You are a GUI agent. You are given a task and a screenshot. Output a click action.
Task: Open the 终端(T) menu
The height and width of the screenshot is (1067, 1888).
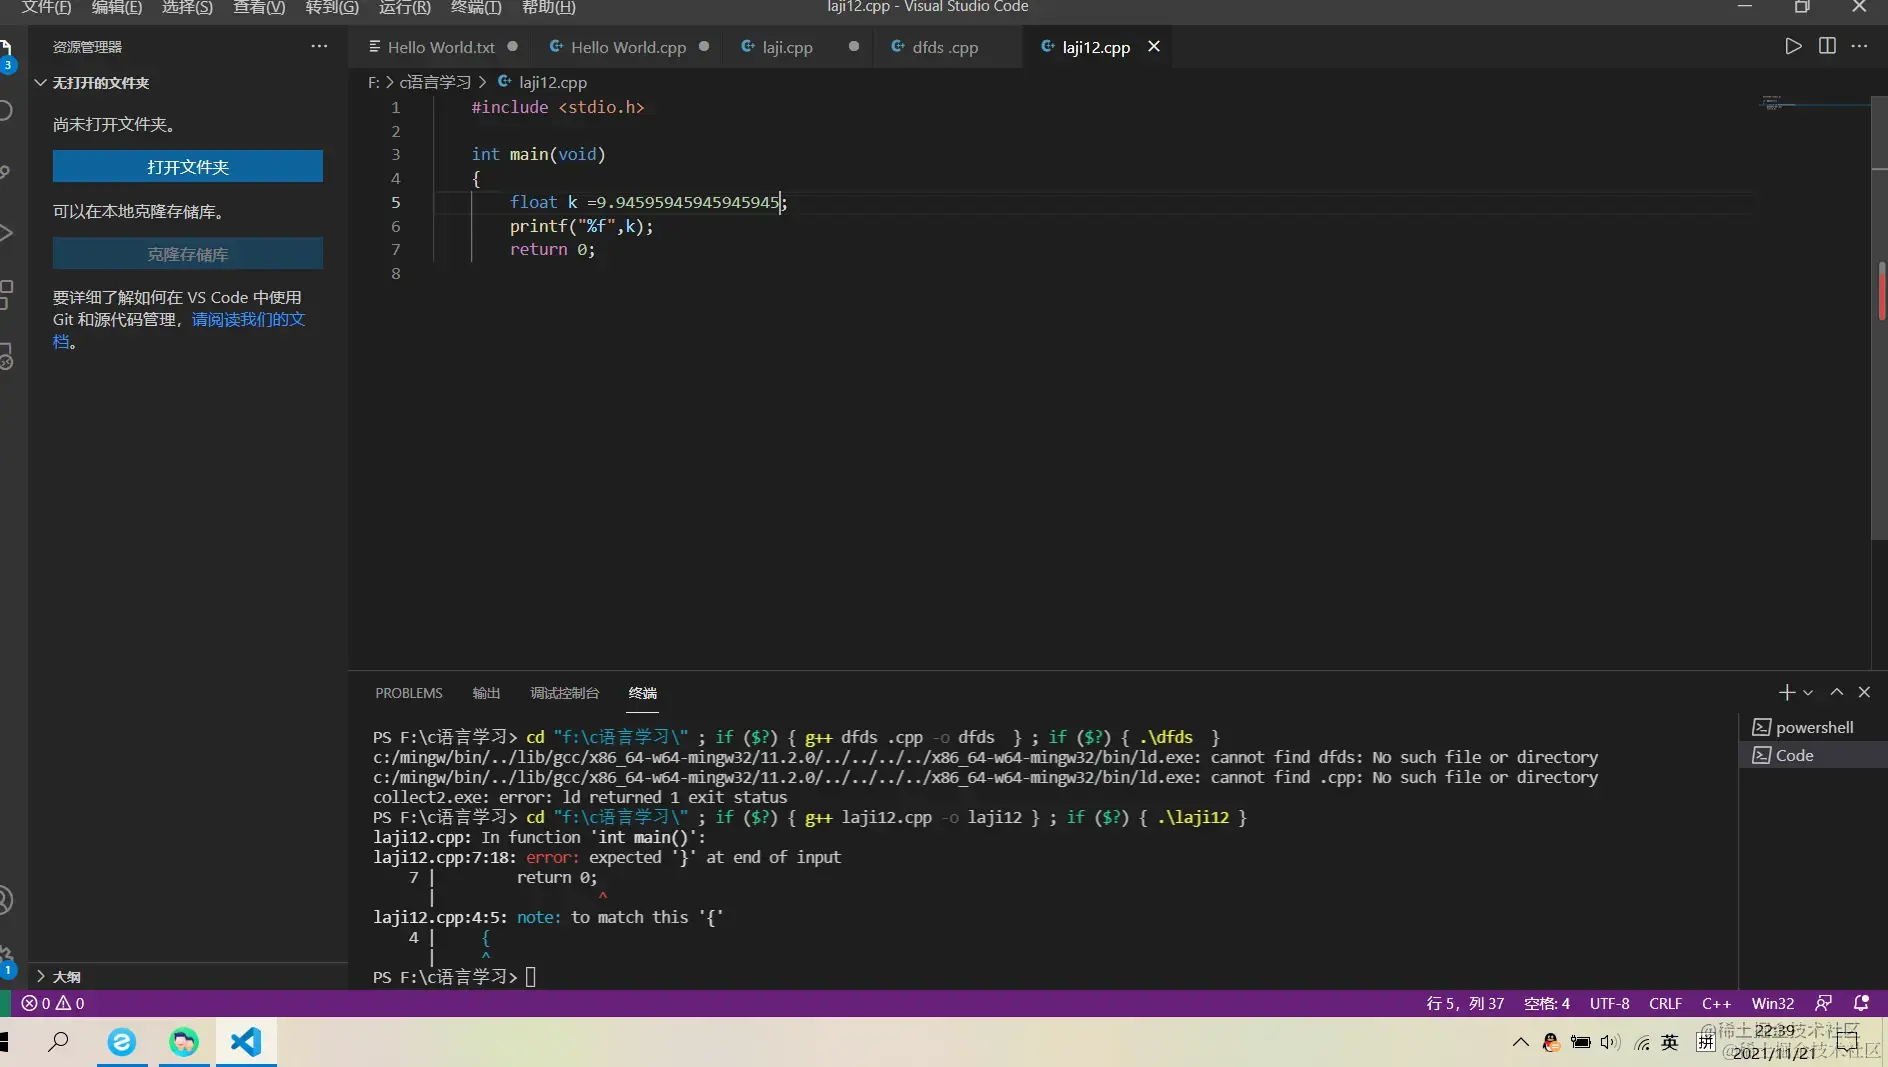[x=476, y=7]
